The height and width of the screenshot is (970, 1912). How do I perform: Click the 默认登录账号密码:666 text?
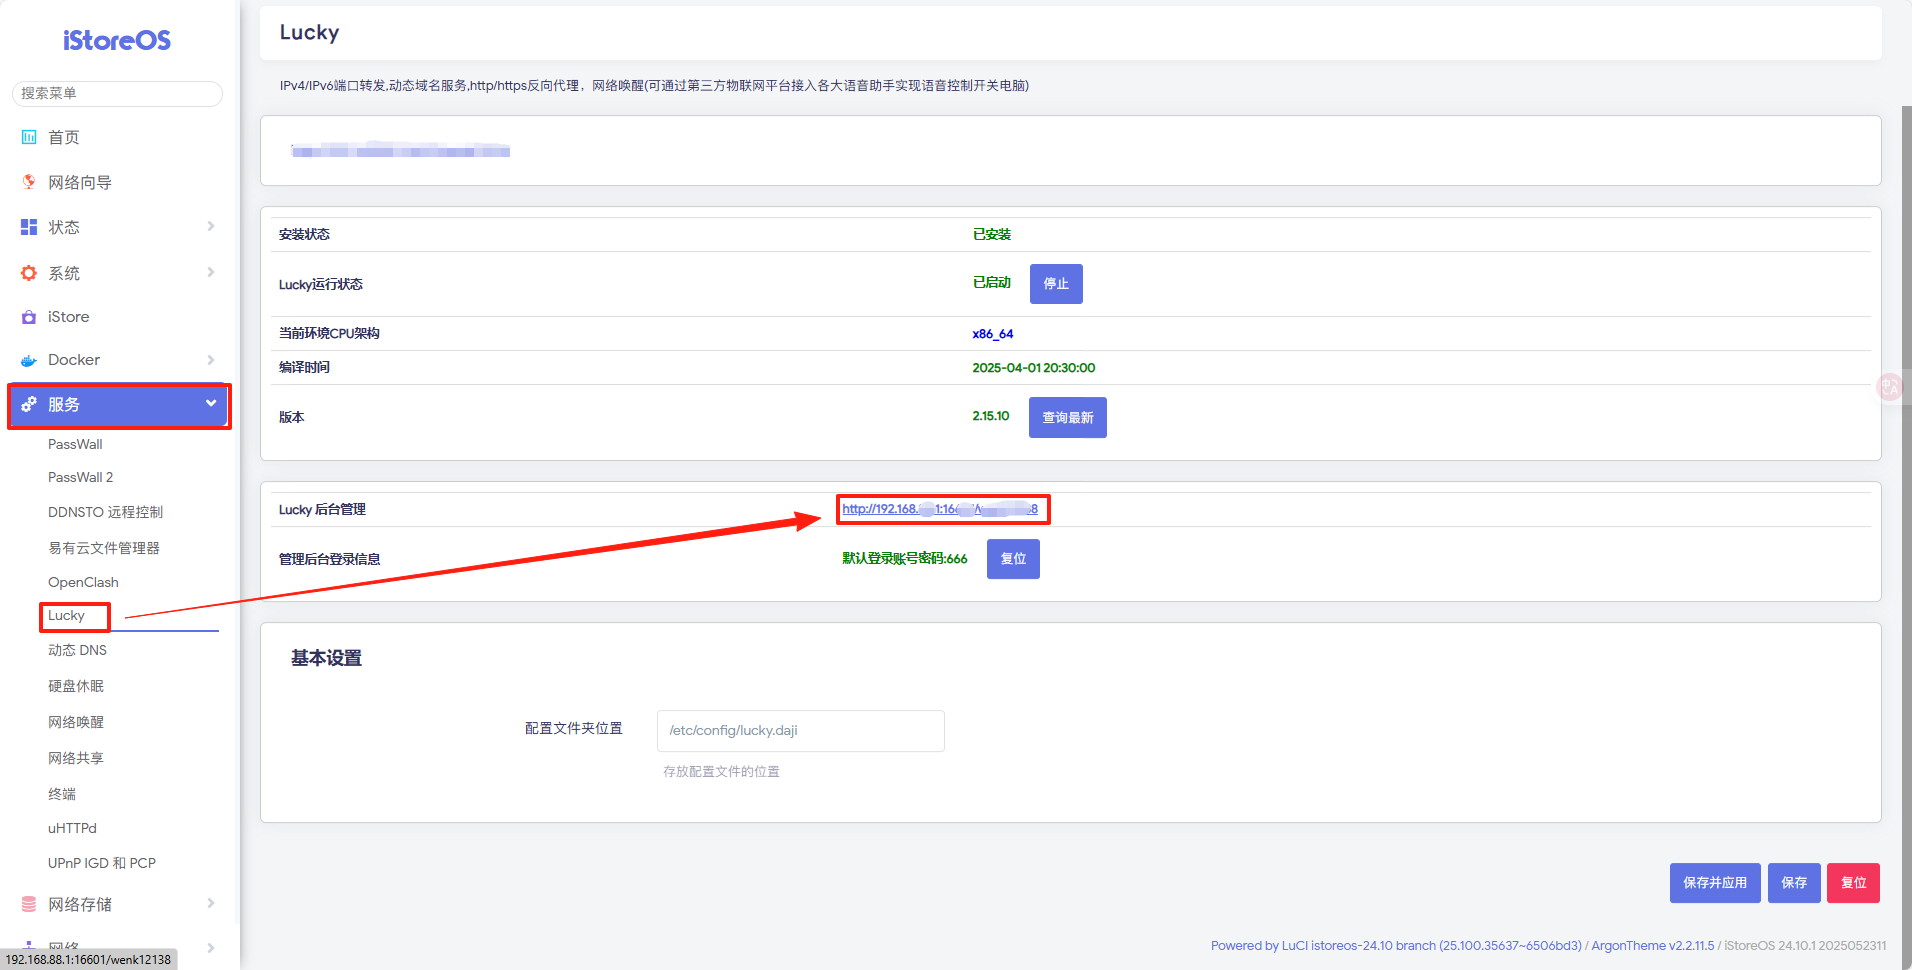(904, 559)
